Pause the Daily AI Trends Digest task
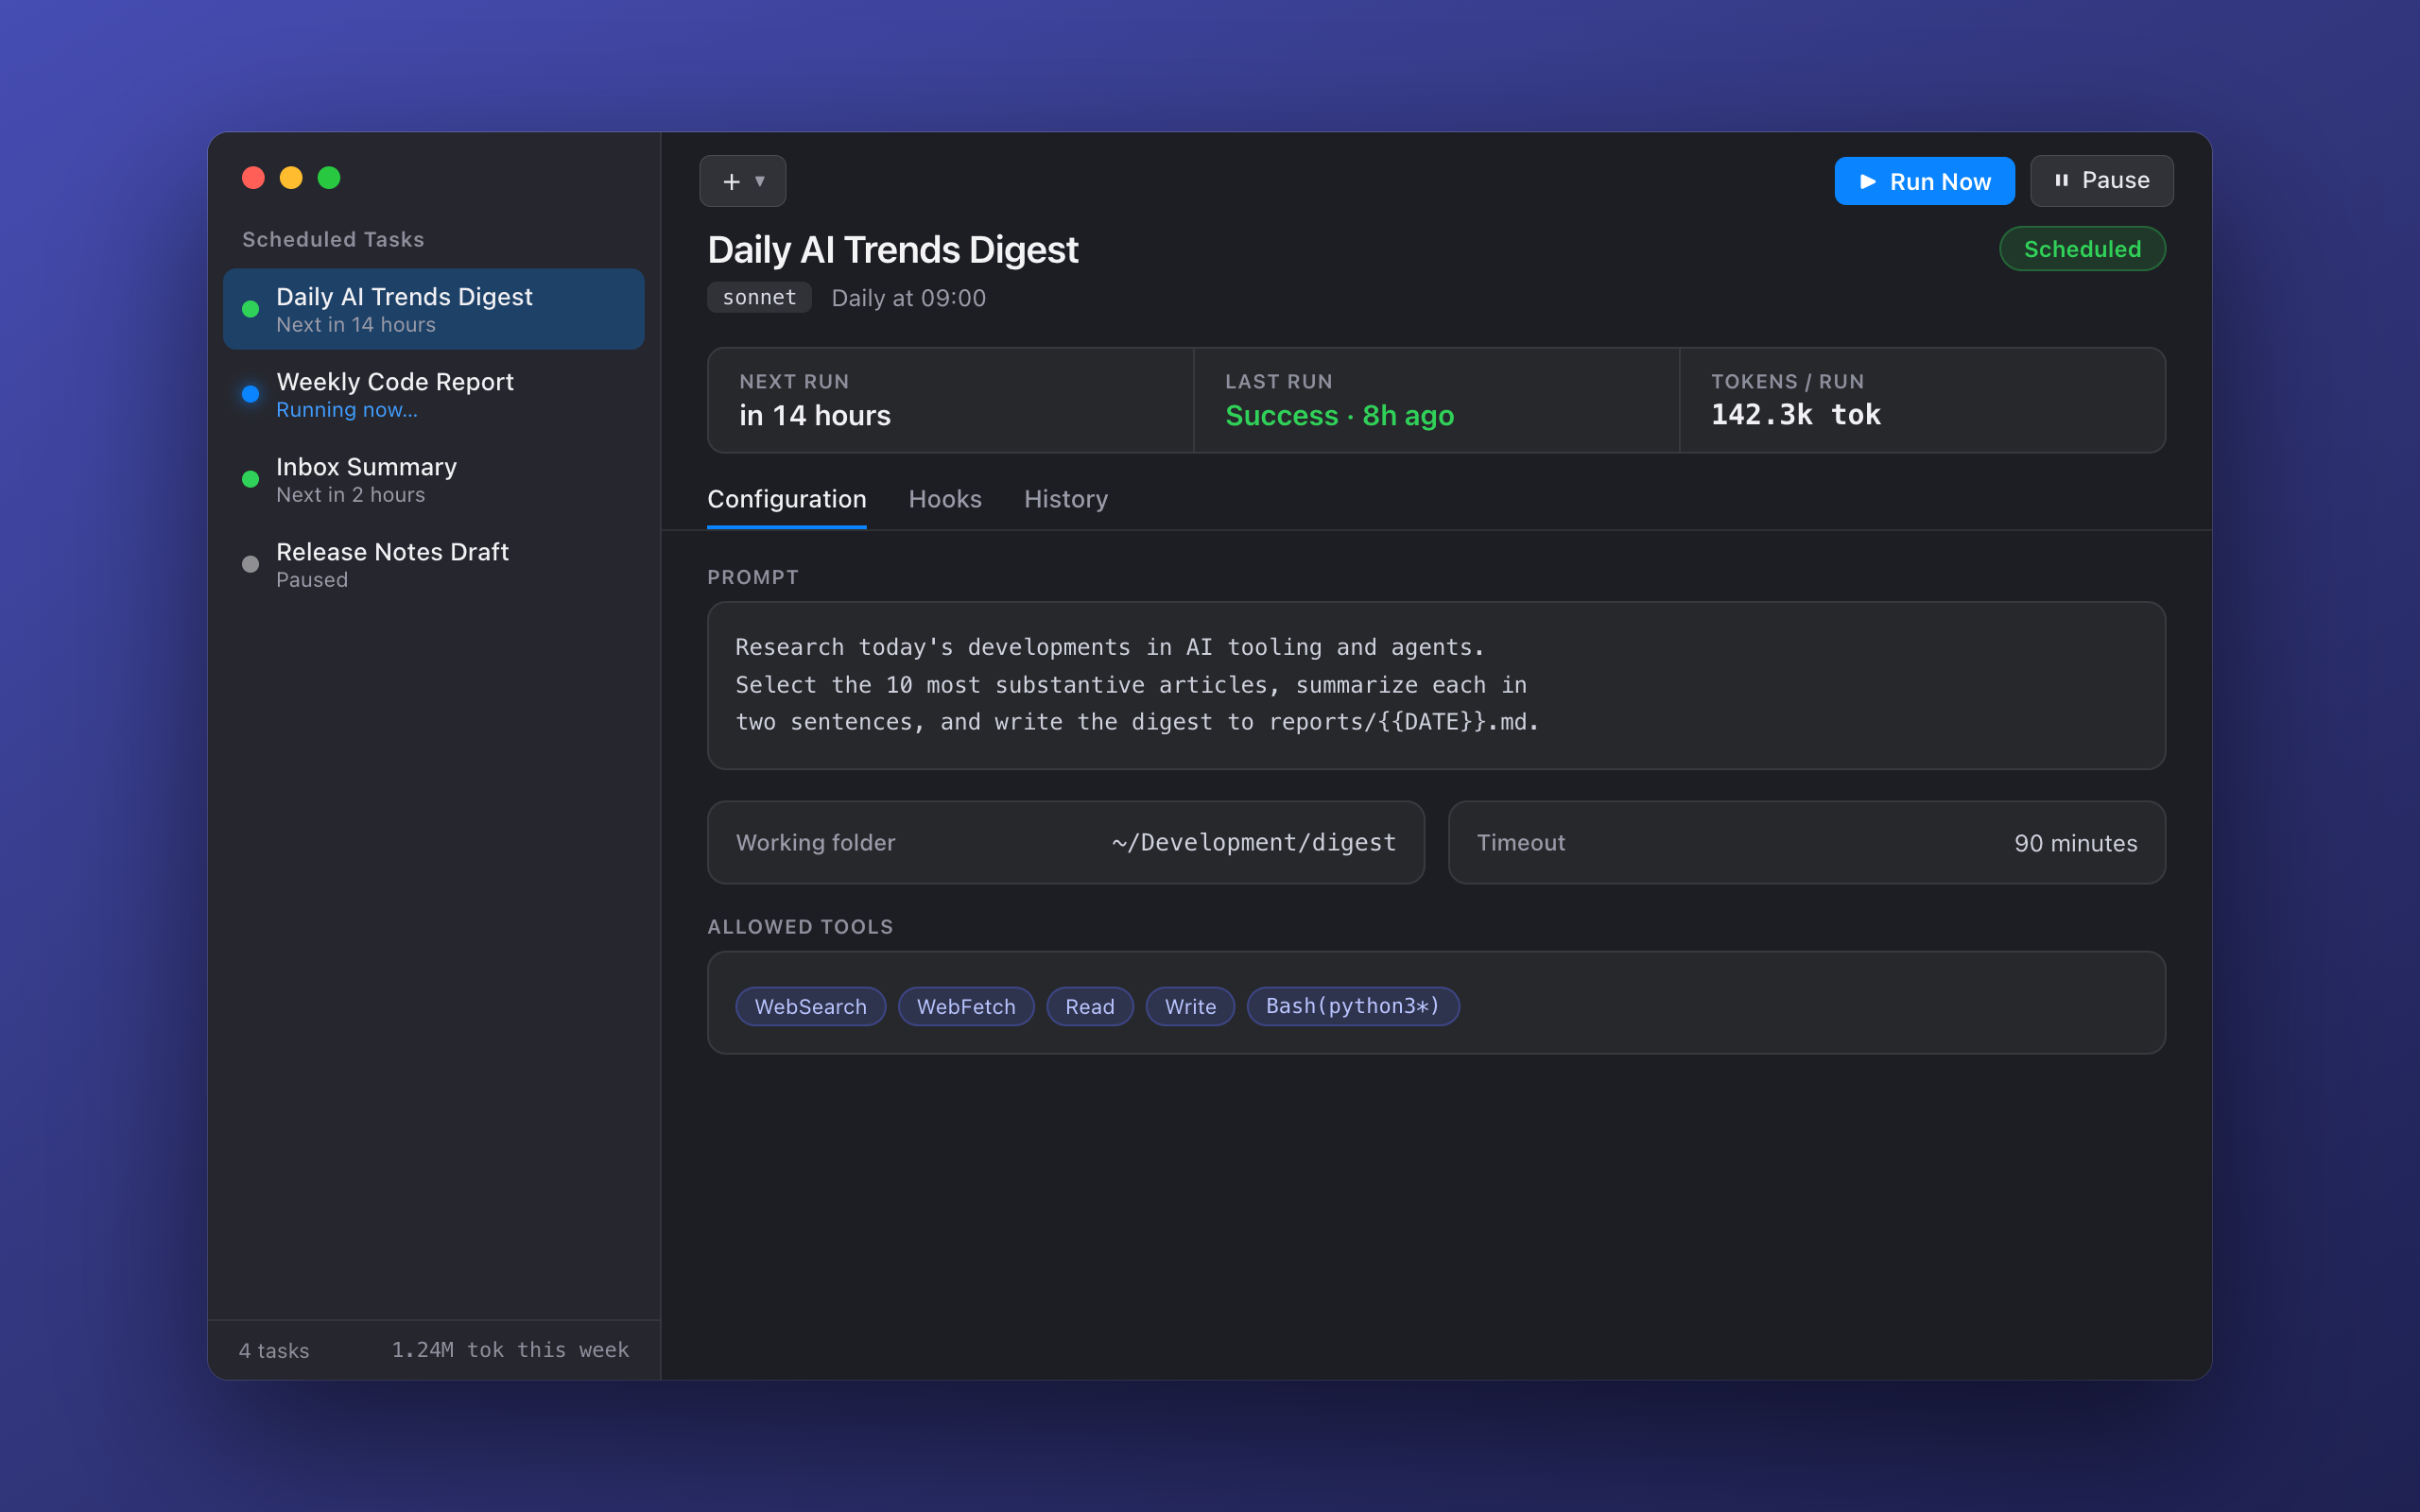The width and height of the screenshot is (2420, 1512). click(x=2101, y=181)
